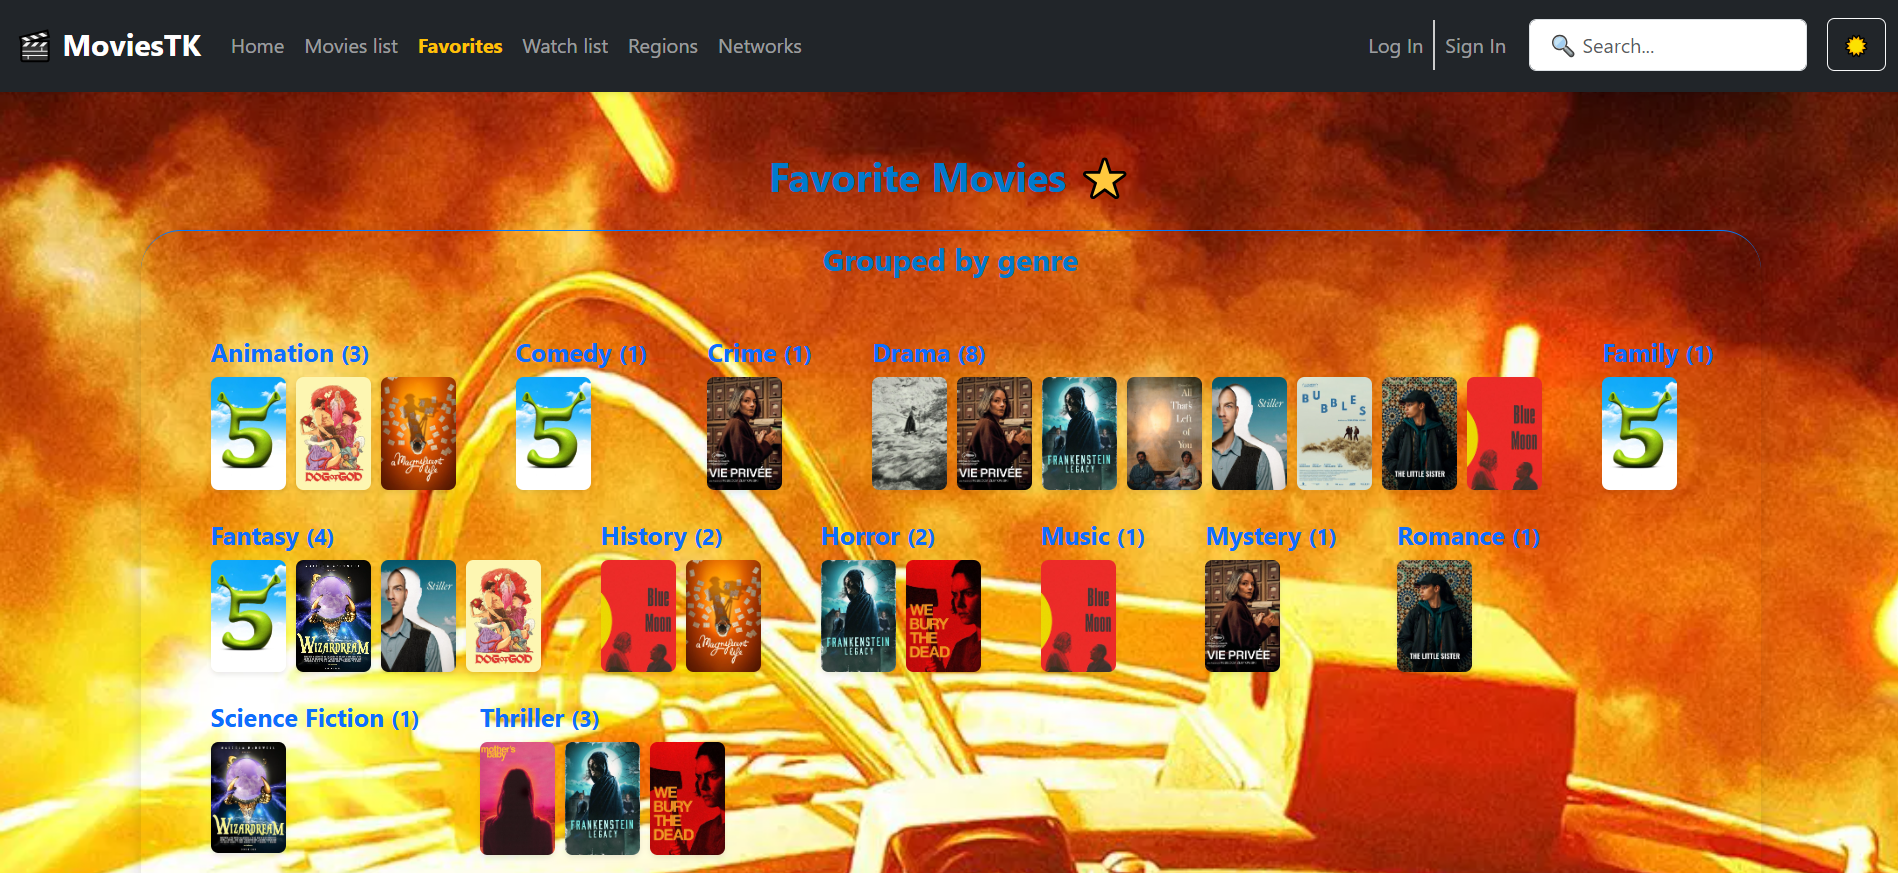Toggle the sun light/dark theme button

click(1856, 45)
